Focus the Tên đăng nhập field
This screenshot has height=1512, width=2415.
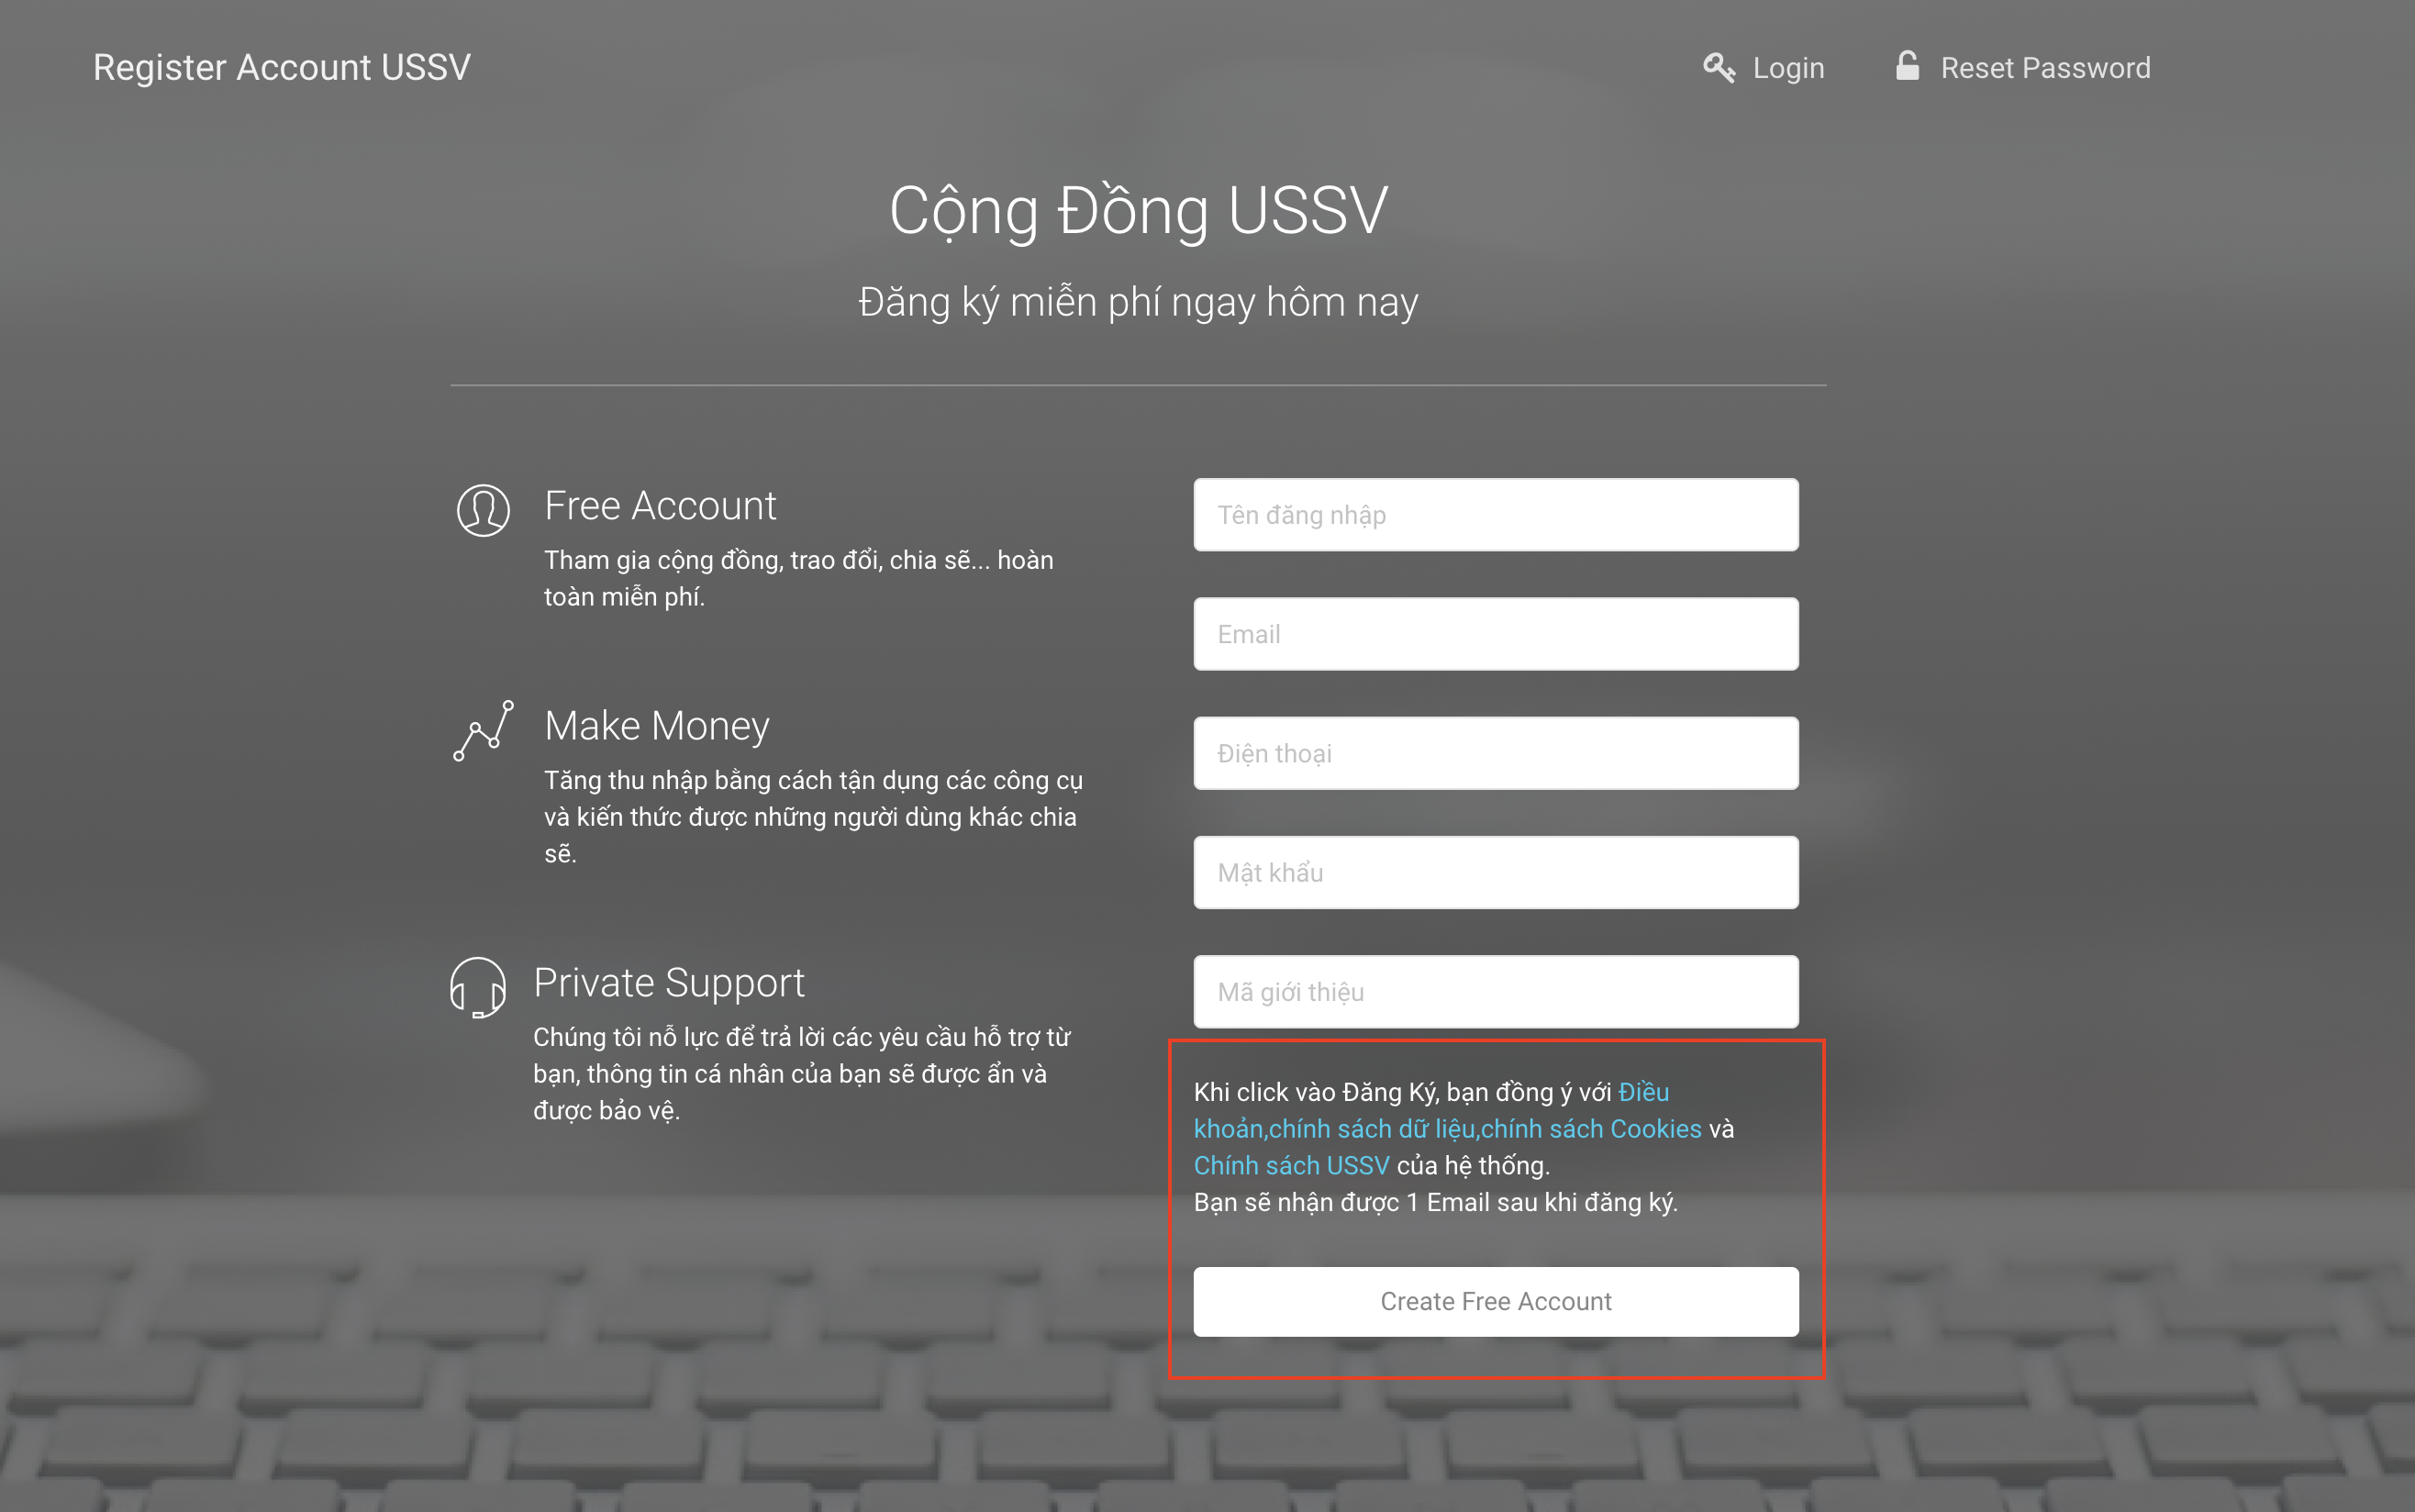pos(1495,515)
